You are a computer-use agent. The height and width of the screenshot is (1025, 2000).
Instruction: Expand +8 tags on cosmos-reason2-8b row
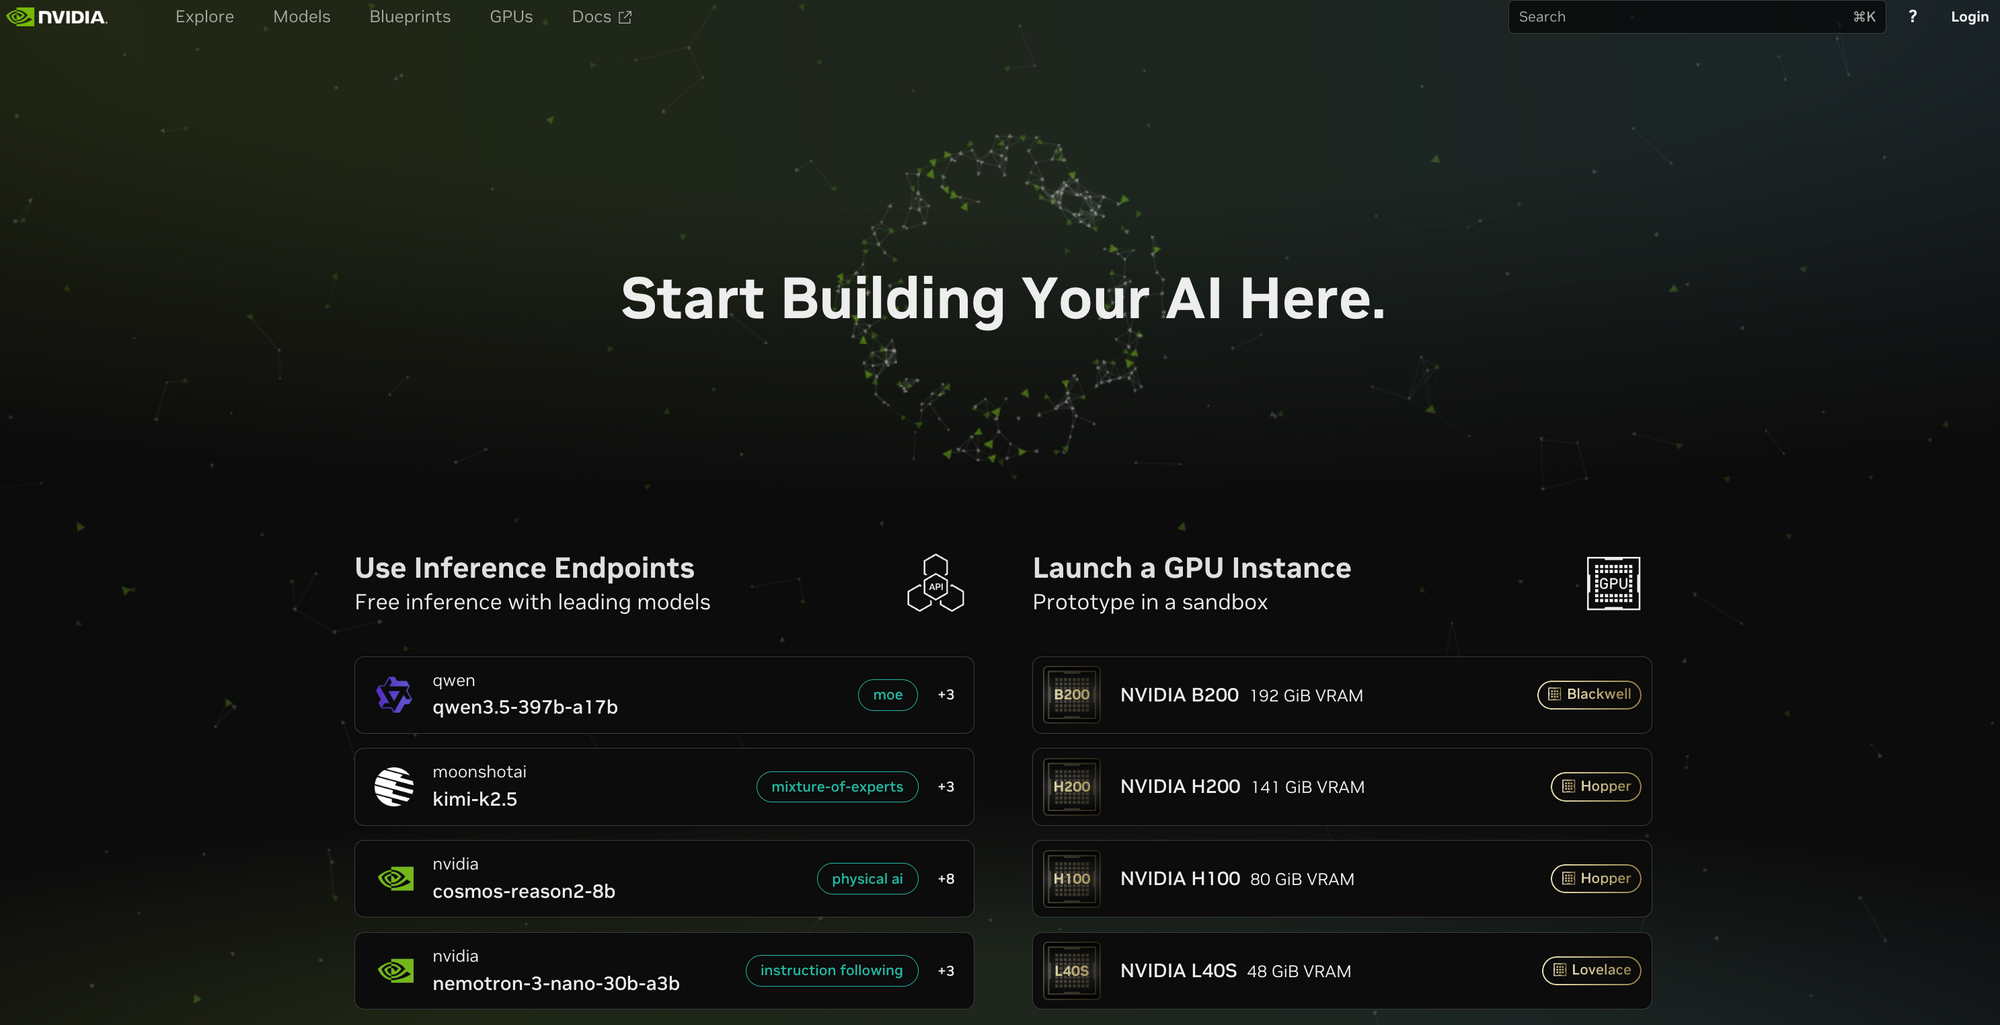pyautogui.click(x=946, y=879)
